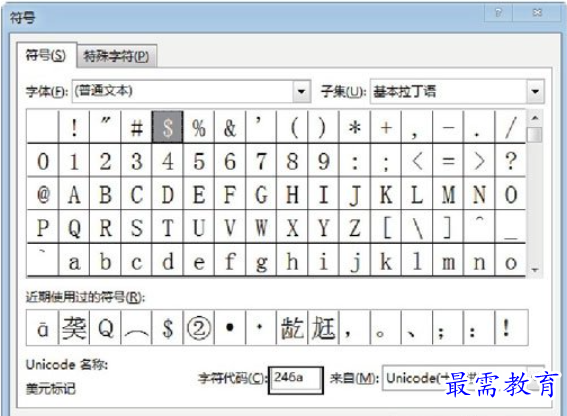Image resolution: width=567 pixels, height=416 pixels.
Task: Select the # symbol in the grid
Action: tap(137, 127)
